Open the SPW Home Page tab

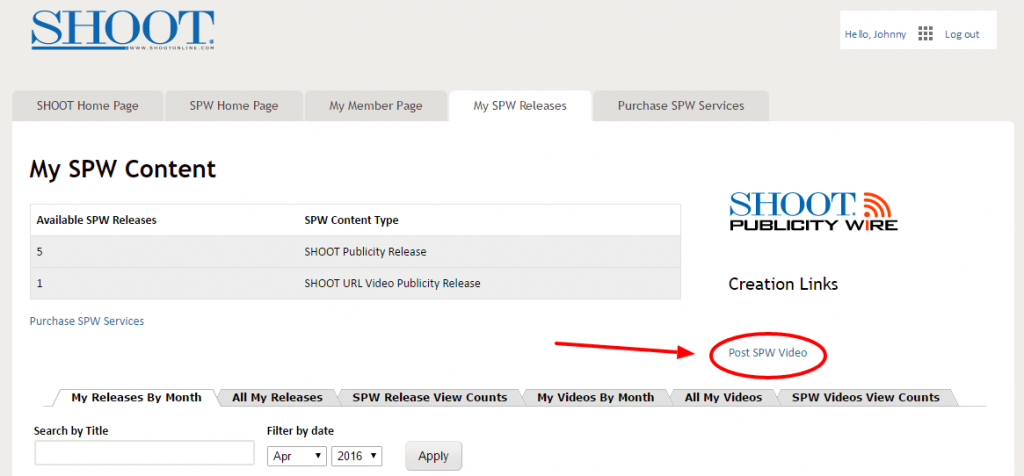(x=234, y=106)
